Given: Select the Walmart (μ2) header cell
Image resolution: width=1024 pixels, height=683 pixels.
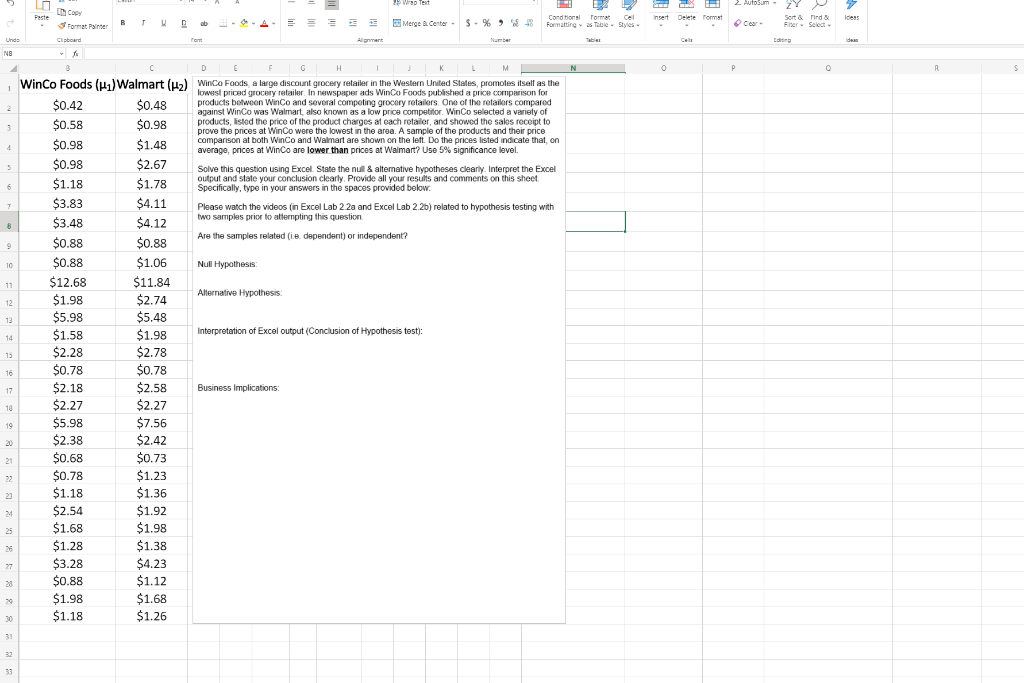Looking at the screenshot, I should pyautogui.click(x=152, y=85).
